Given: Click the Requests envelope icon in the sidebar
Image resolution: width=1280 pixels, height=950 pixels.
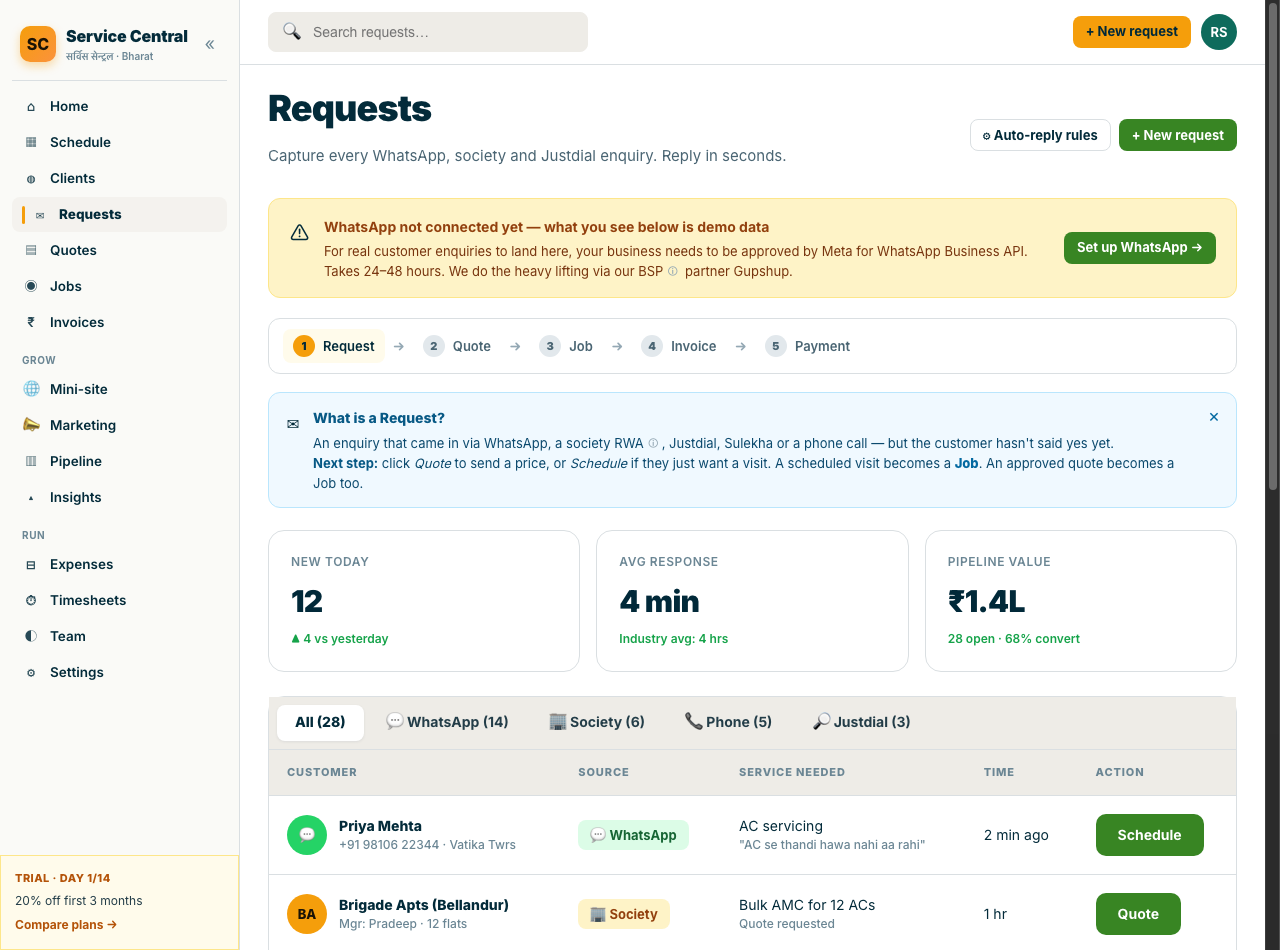Looking at the screenshot, I should pyautogui.click(x=40, y=214).
